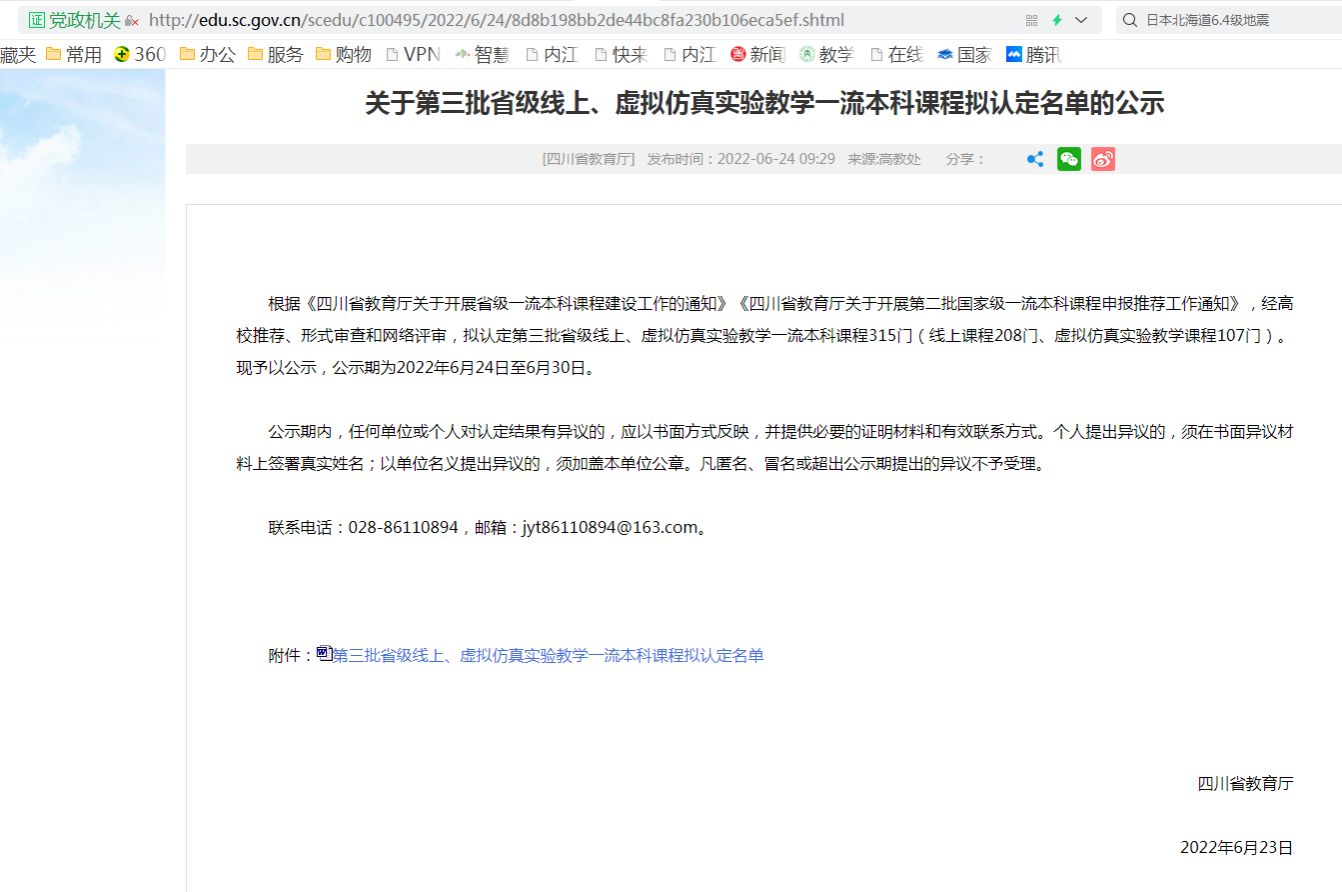Open the 常用 bookmarks folder

click(x=74, y=55)
